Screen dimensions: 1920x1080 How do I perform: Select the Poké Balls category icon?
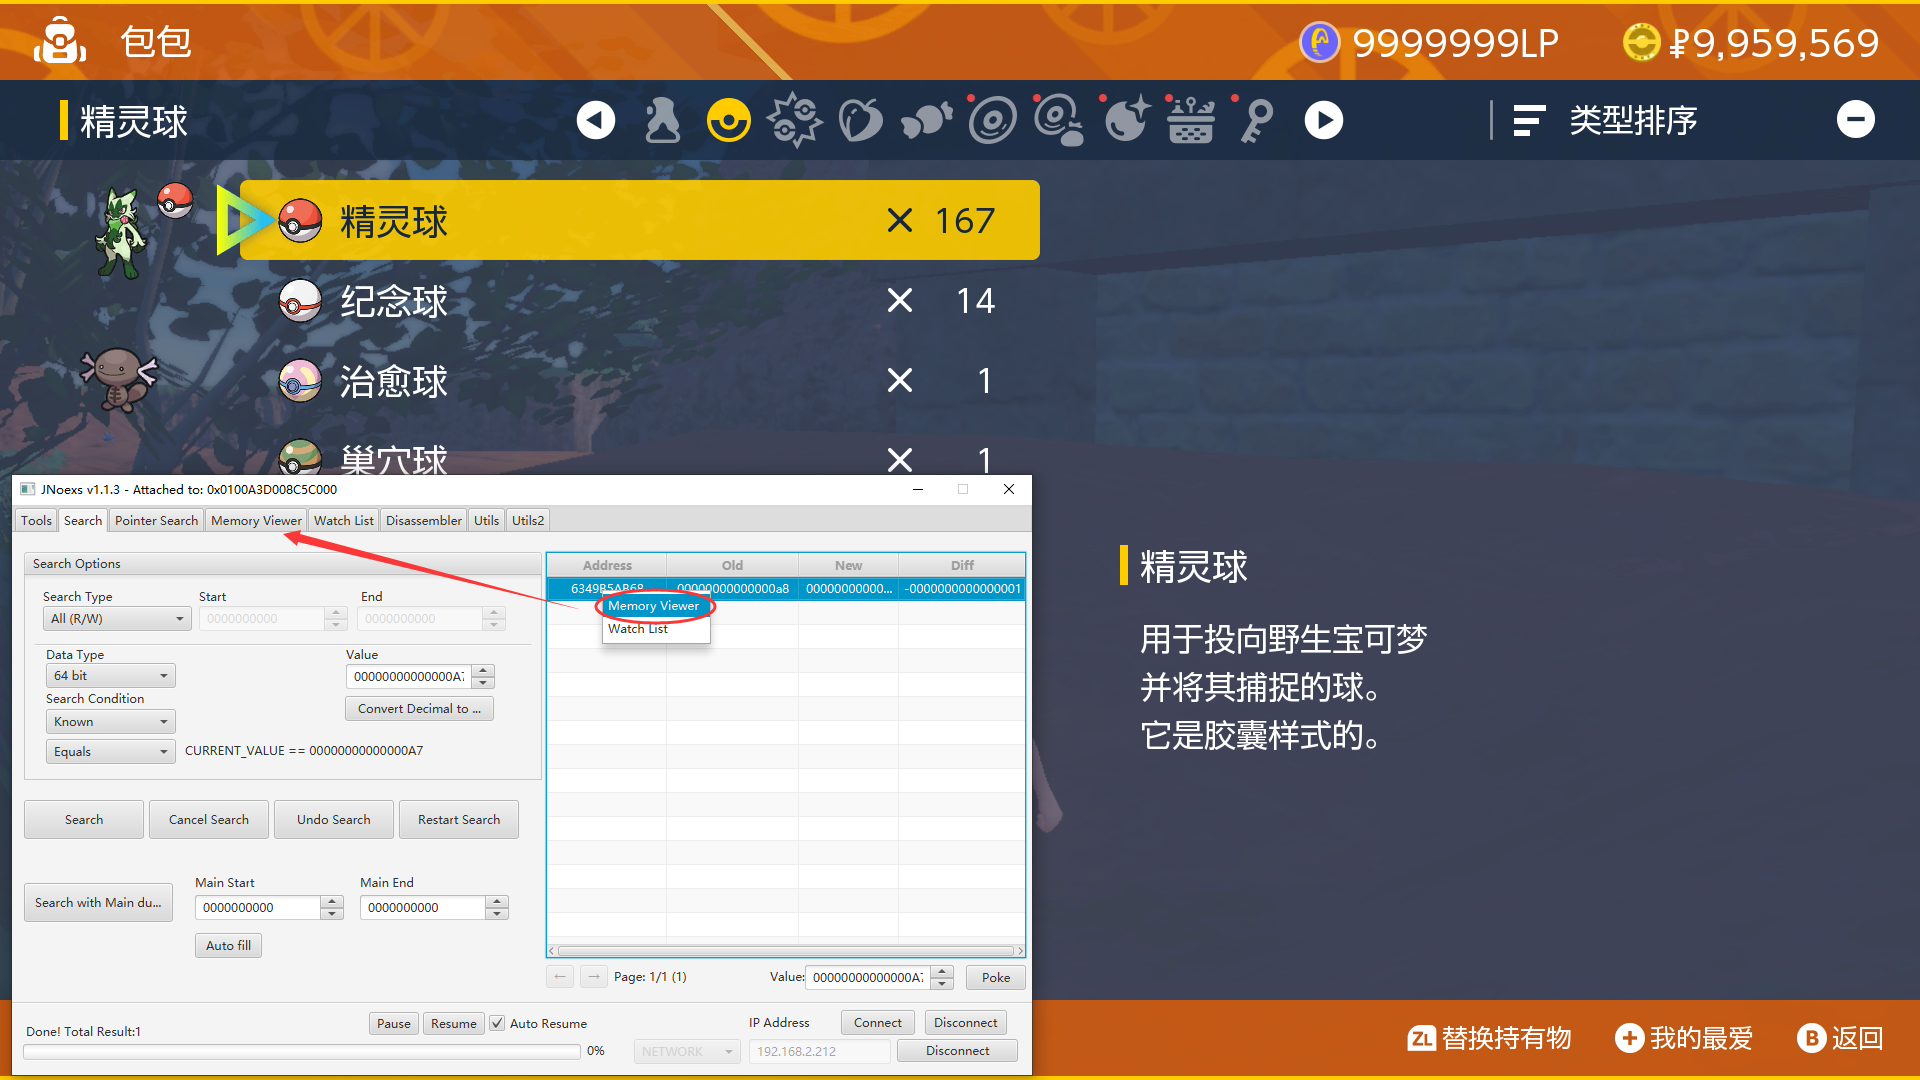coord(729,121)
